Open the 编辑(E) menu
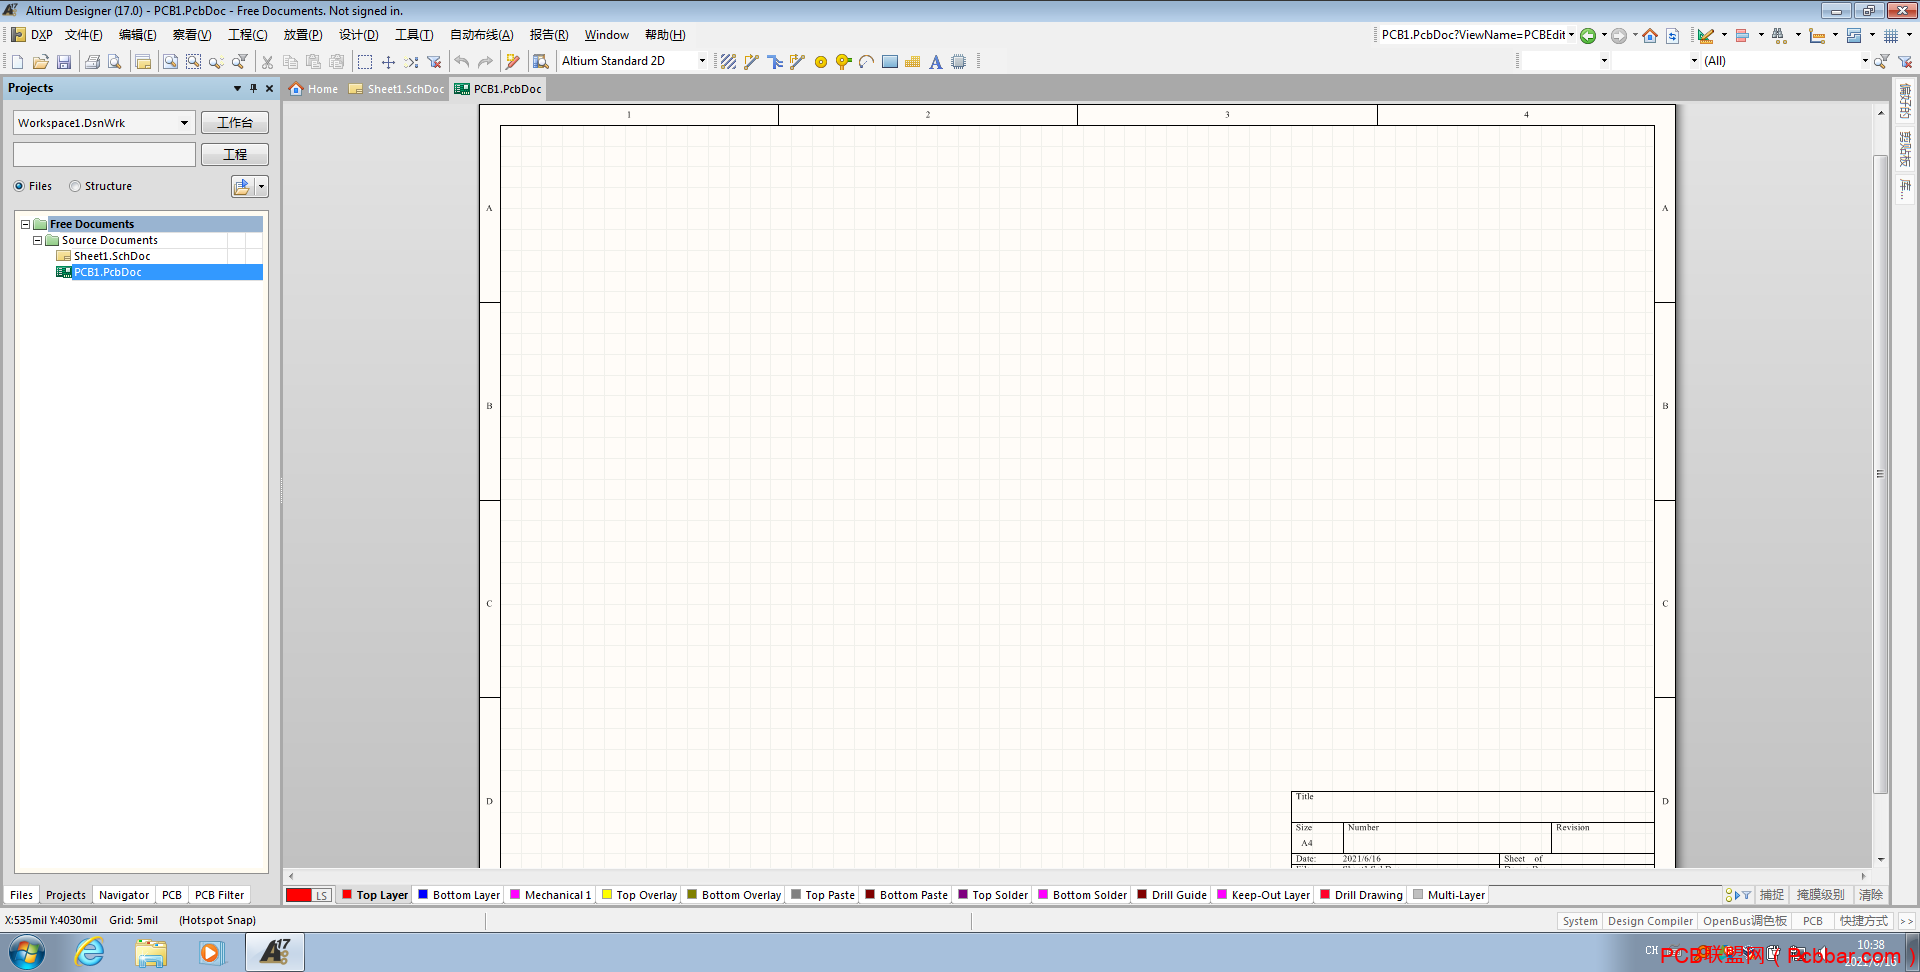Screen dimensions: 1920x972 pyautogui.click(x=138, y=35)
